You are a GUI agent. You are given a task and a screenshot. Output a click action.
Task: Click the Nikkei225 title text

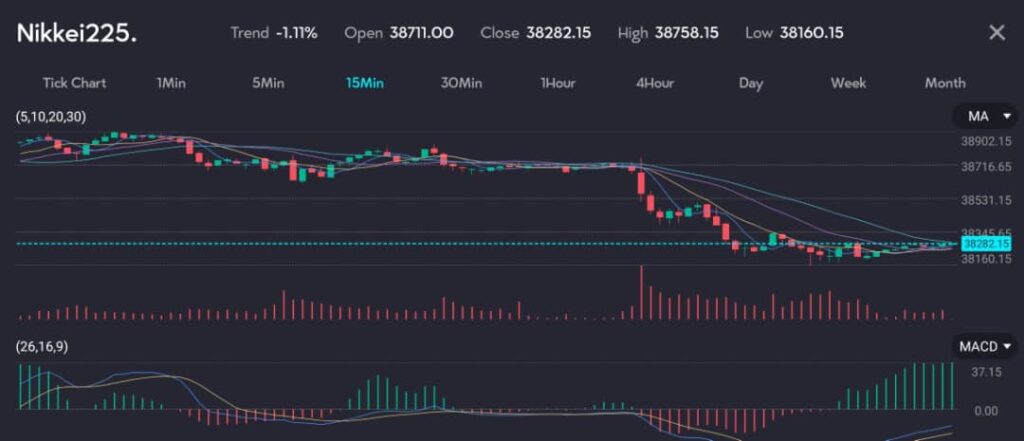tap(77, 33)
